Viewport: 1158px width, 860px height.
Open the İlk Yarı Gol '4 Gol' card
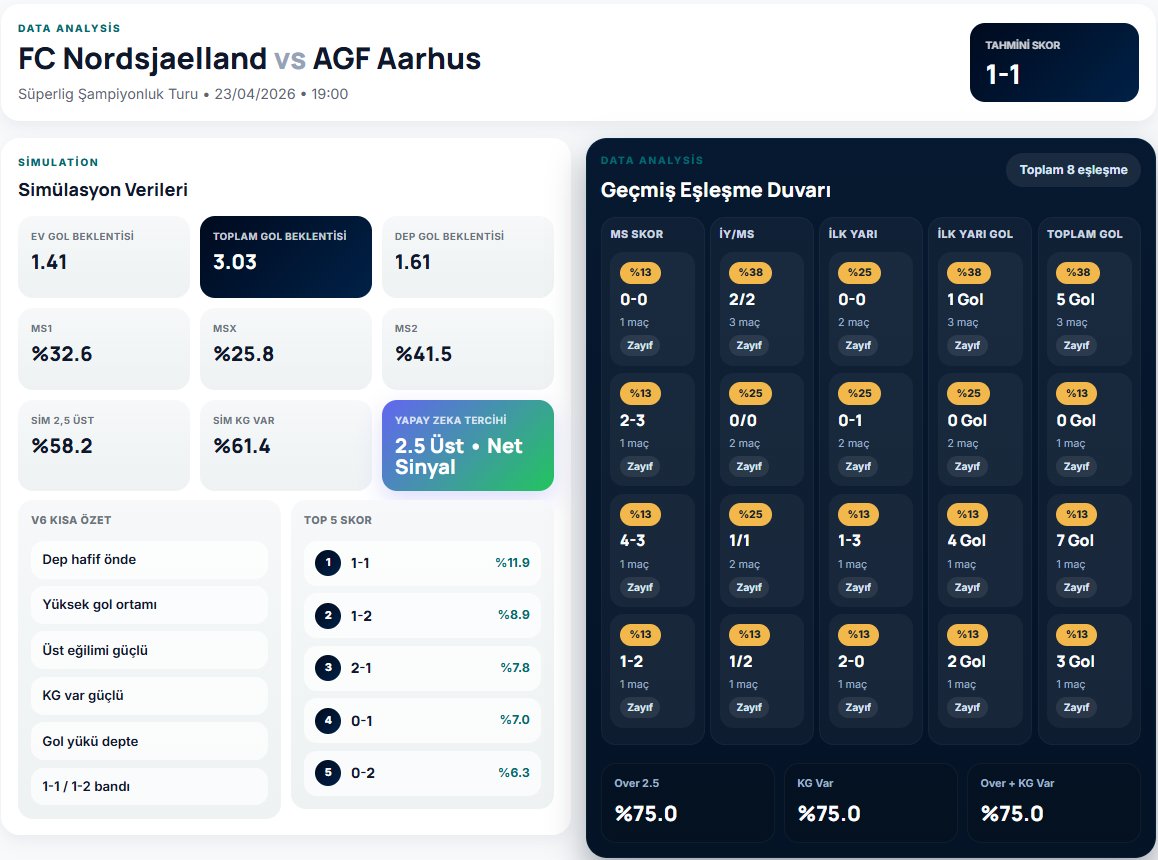(x=980, y=550)
